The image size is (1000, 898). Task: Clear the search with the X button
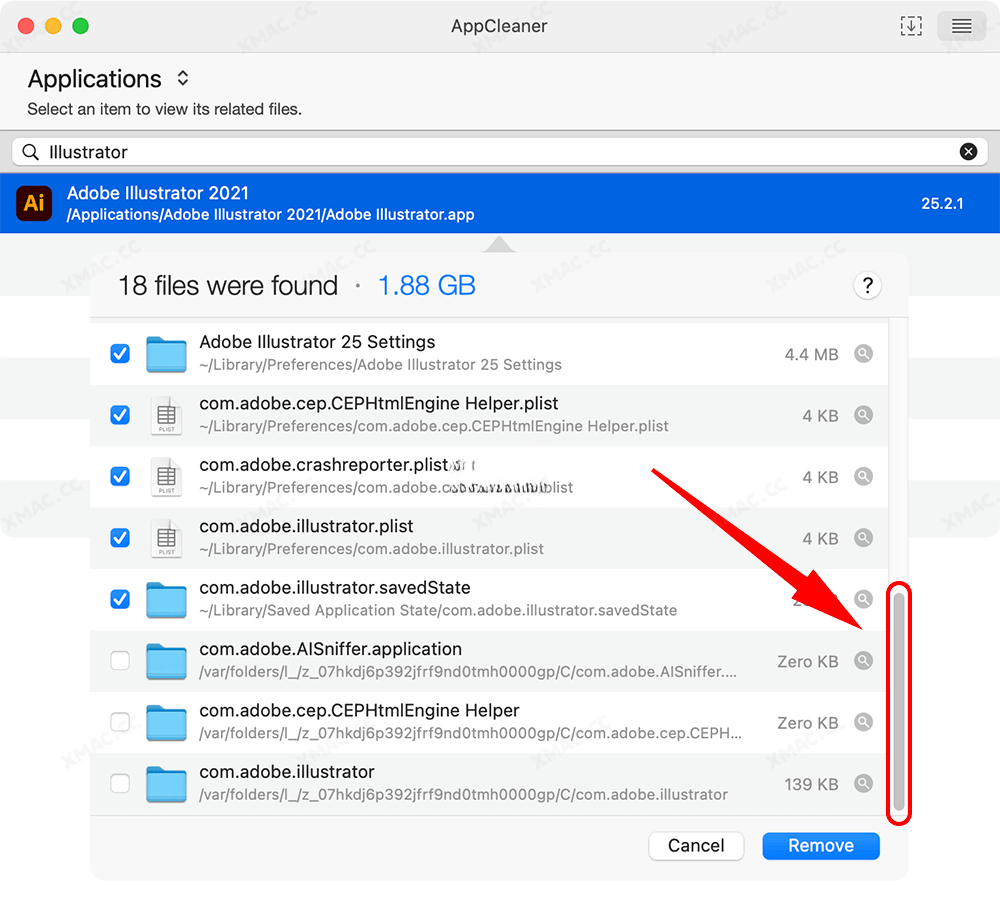(968, 151)
